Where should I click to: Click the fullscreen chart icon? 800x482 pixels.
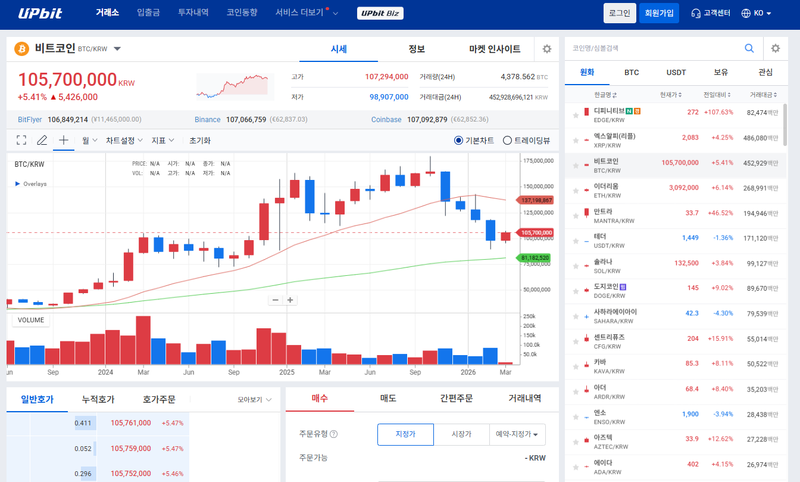21,141
